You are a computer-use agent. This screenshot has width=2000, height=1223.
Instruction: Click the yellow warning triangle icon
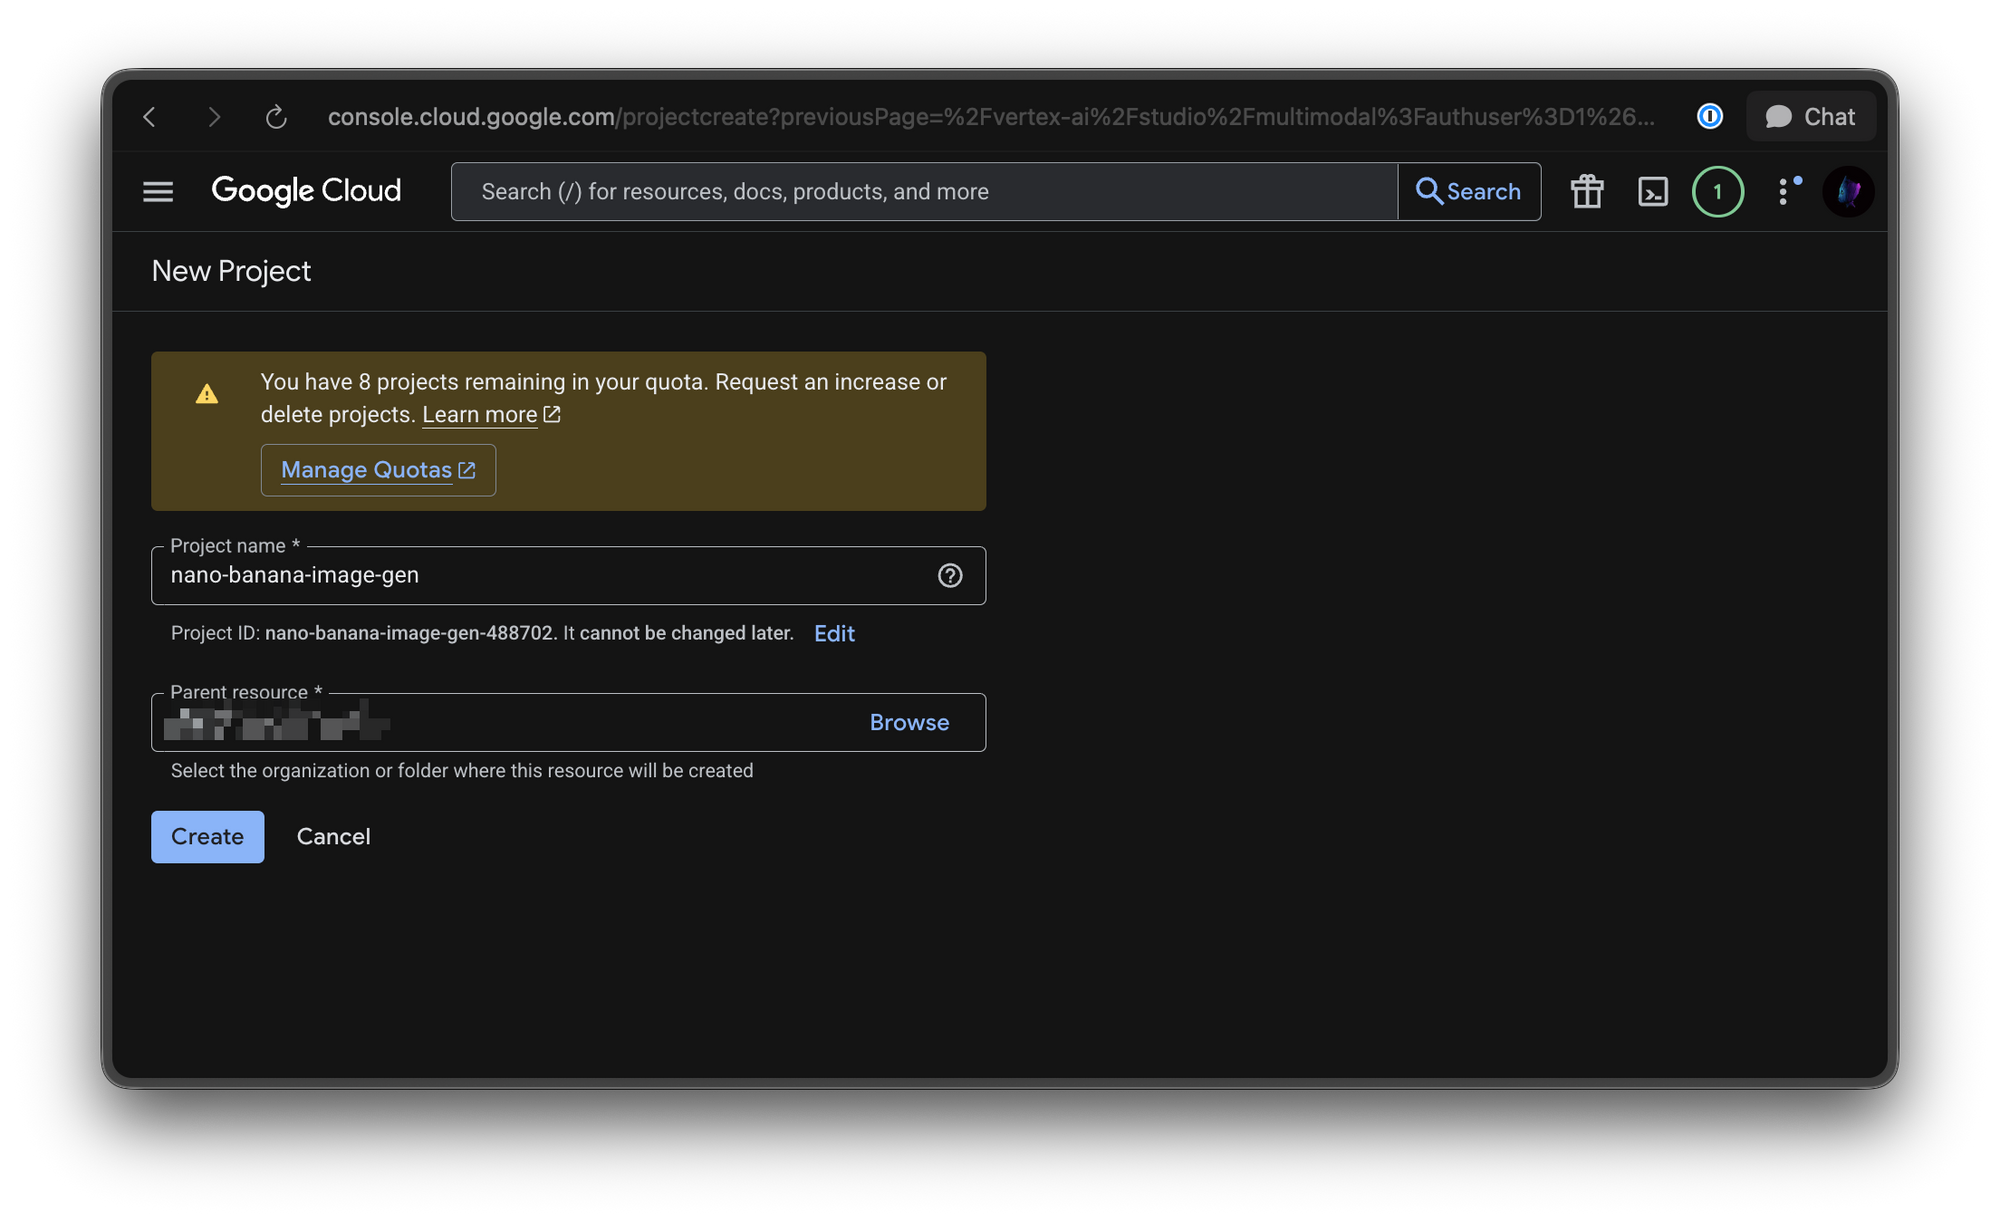(207, 394)
